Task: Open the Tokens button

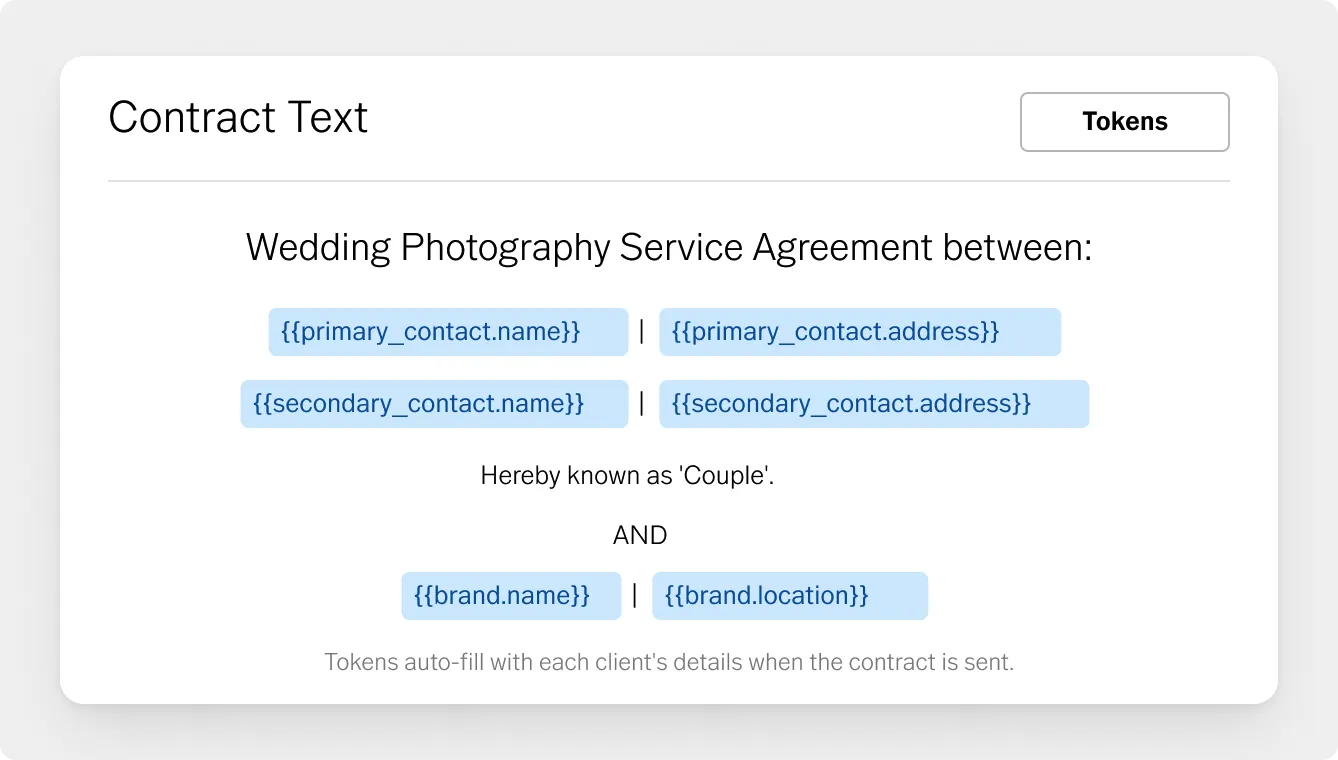Action: pos(1124,122)
